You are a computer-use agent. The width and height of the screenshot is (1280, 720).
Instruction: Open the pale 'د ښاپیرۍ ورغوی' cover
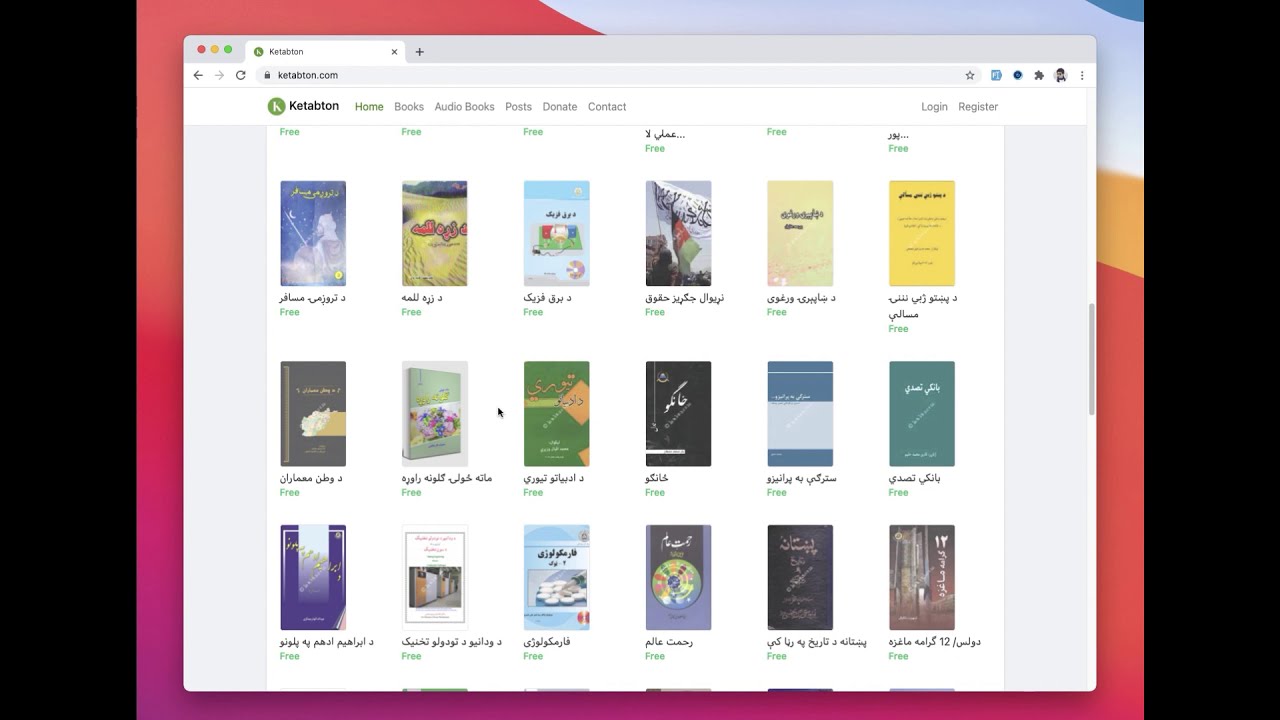[800, 234]
